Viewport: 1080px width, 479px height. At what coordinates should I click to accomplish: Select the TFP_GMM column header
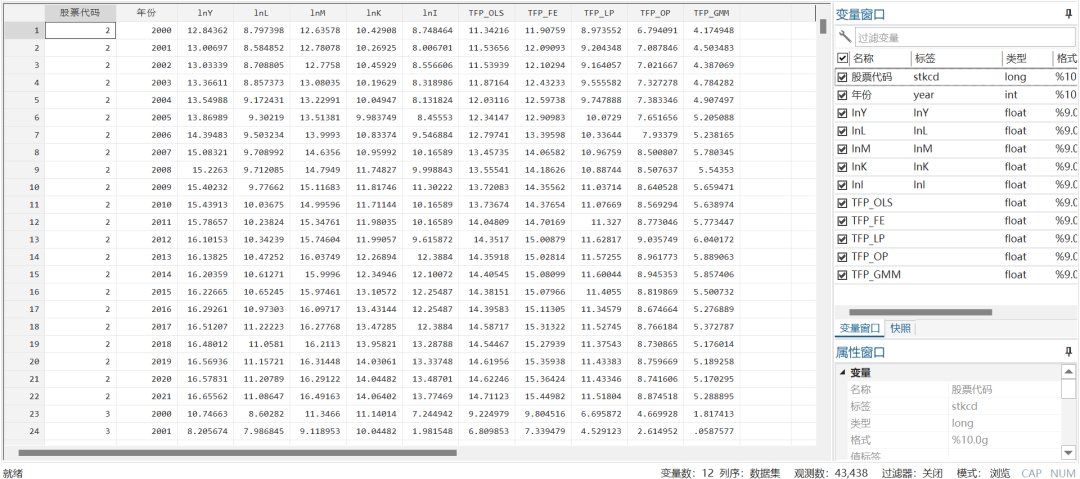click(x=712, y=12)
